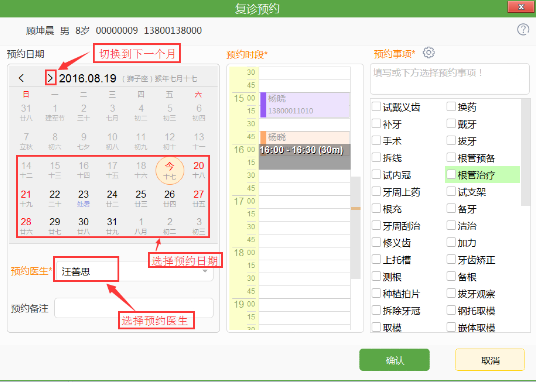Select calendar date 21

pos(26,198)
